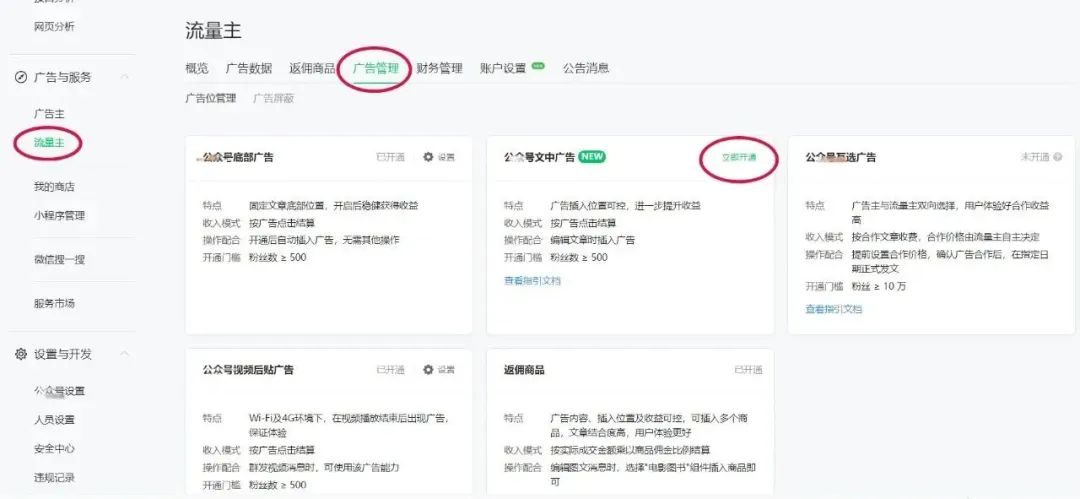Switch to the 广告数据 tab
1080x499 pixels.
pyautogui.click(x=249, y=68)
